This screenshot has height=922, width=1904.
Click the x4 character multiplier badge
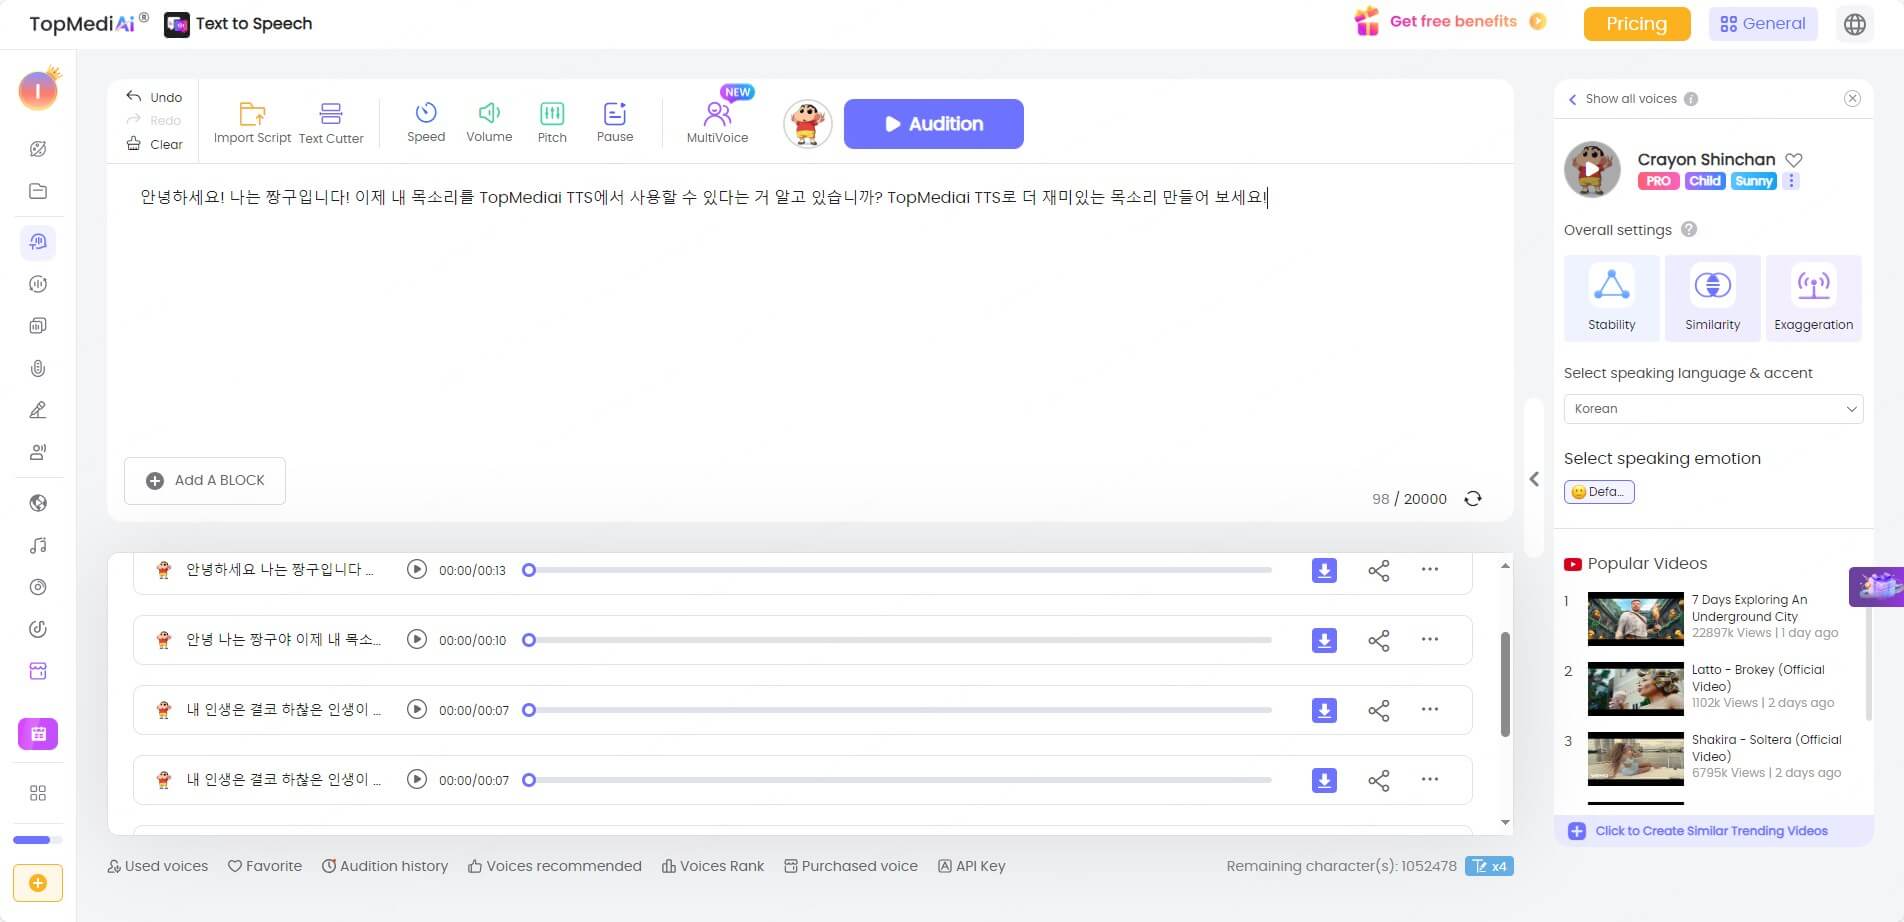coord(1489,866)
